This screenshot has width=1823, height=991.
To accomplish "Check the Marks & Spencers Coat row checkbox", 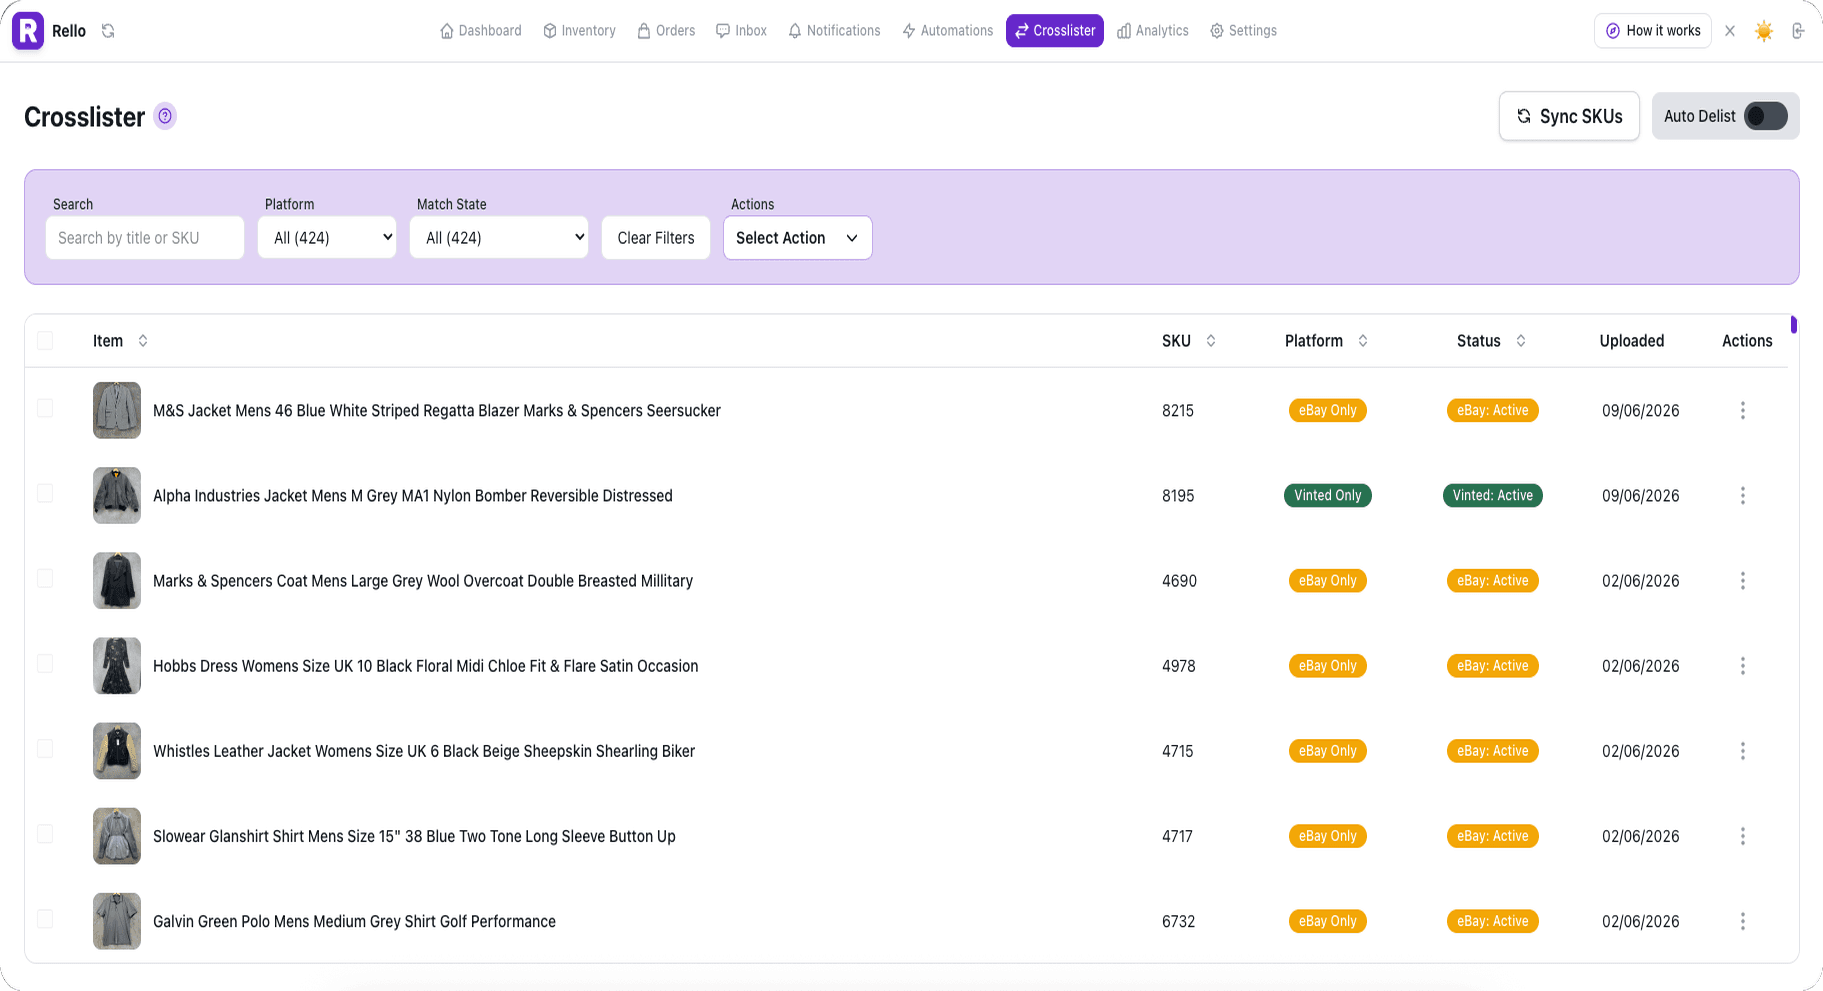I will click(45, 578).
